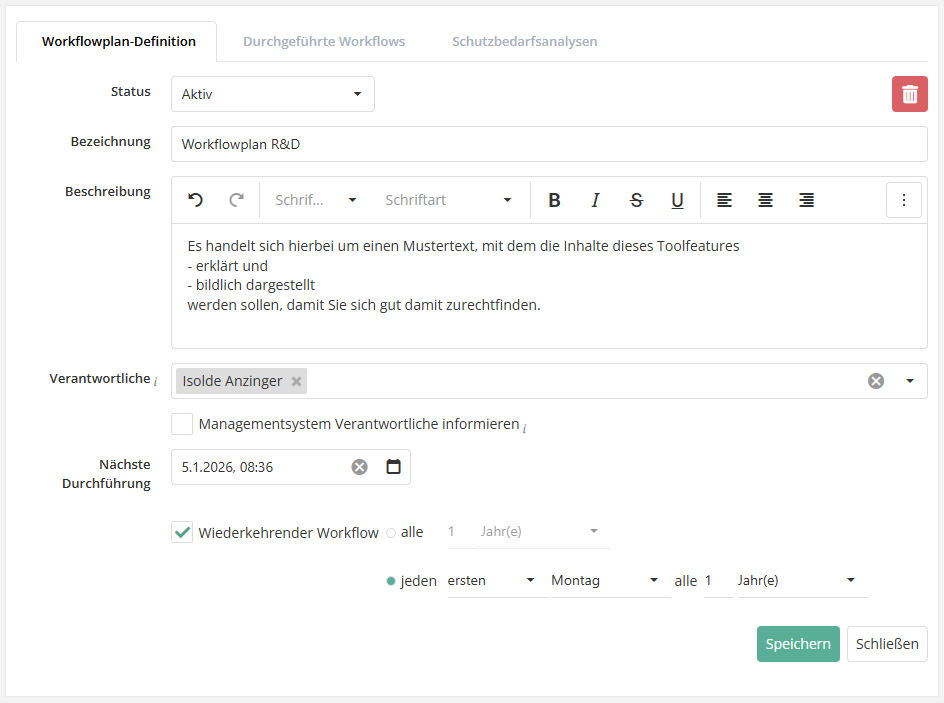Click the Speichern button
Image resolution: width=944 pixels, height=703 pixels.
797,644
